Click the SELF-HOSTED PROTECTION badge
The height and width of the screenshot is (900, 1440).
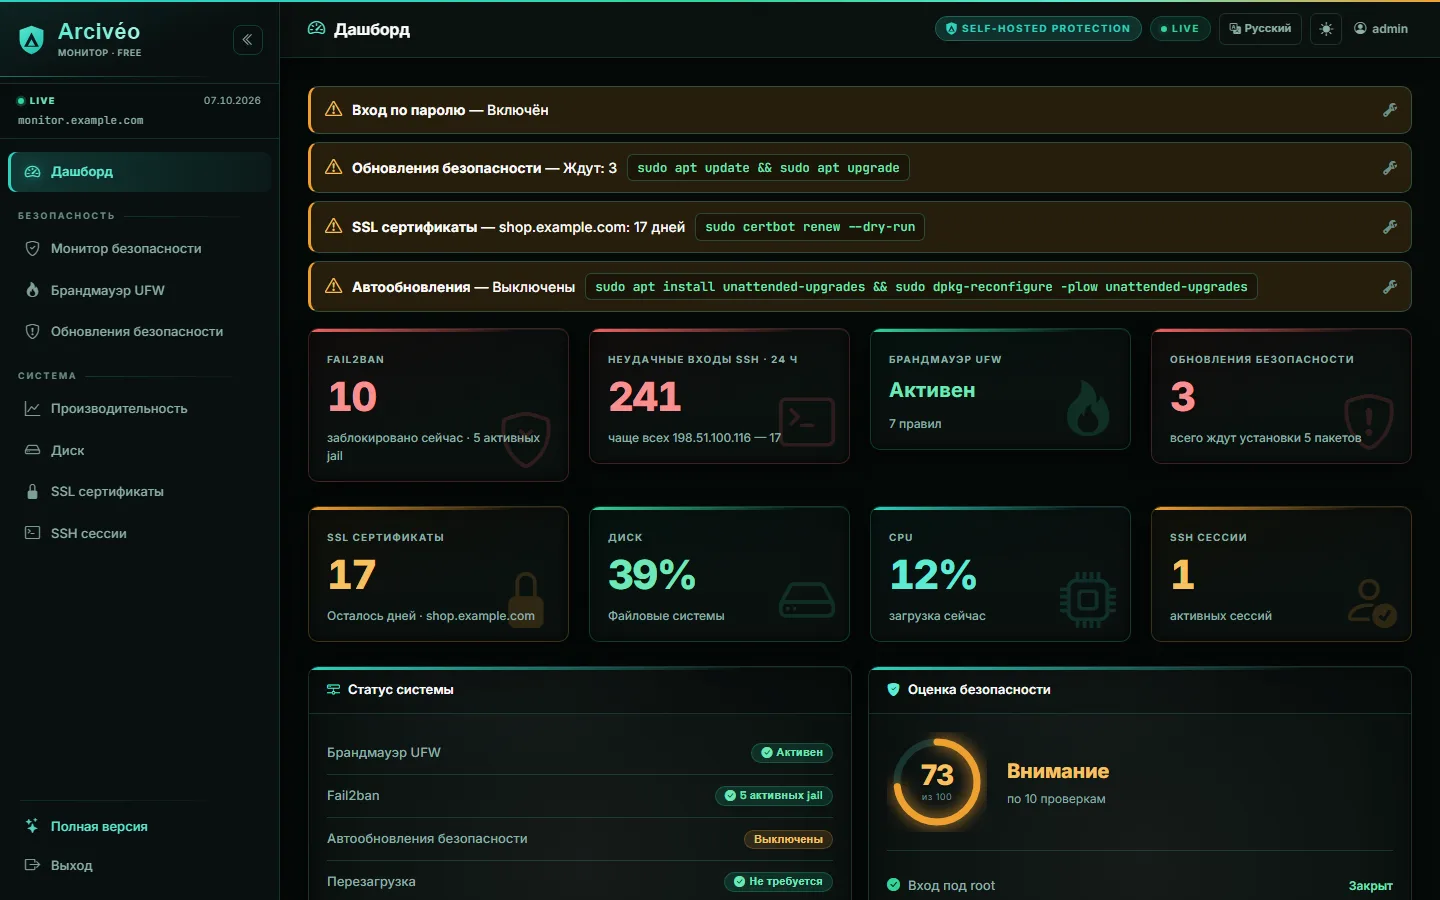click(1039, 29)
